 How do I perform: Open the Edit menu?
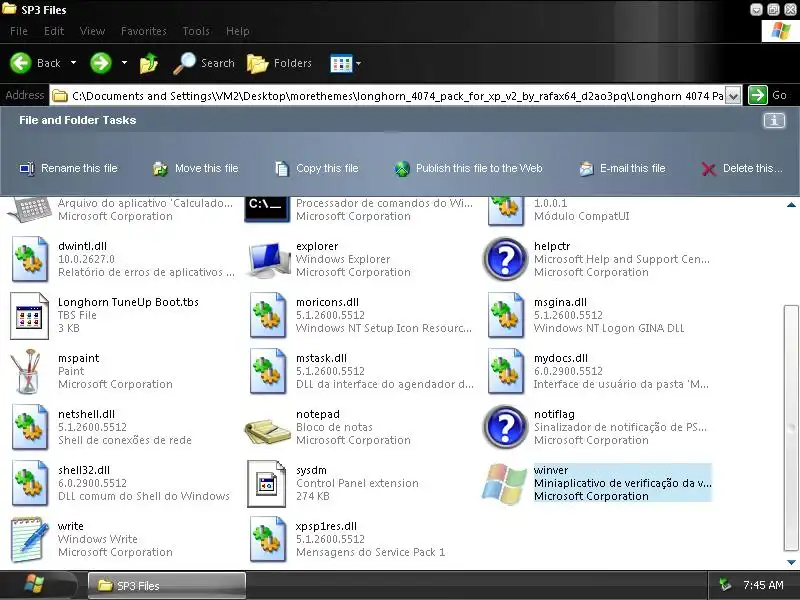(x=54, y=31)
